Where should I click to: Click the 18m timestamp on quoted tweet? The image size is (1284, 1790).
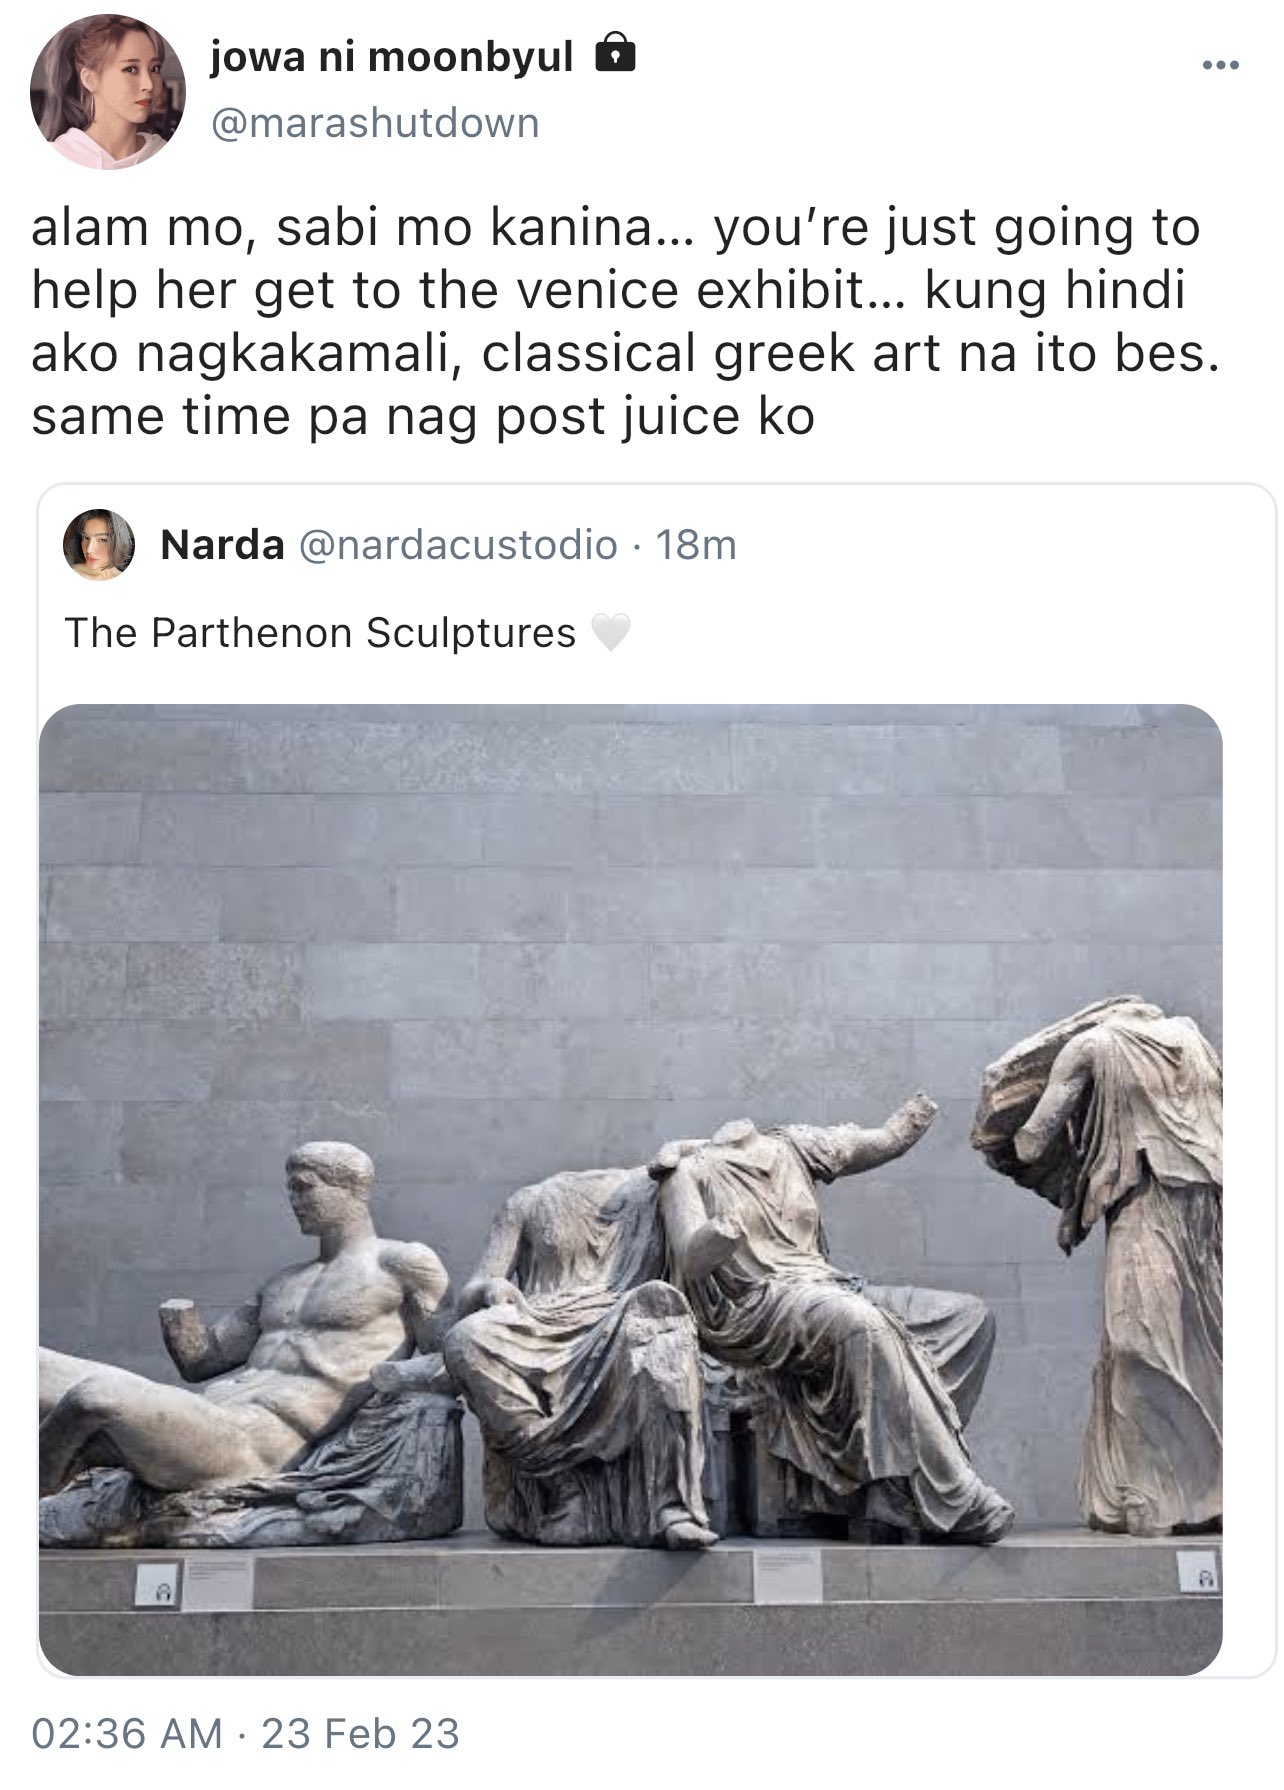(696, 545)
